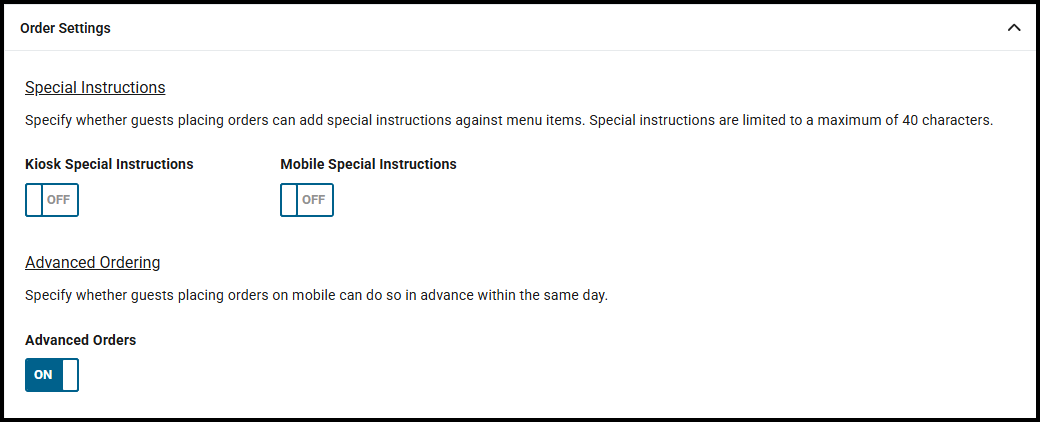Collapse the Order Settings panel chevron
This screenshot has height=422, width=1040.
pos(1014,28)
